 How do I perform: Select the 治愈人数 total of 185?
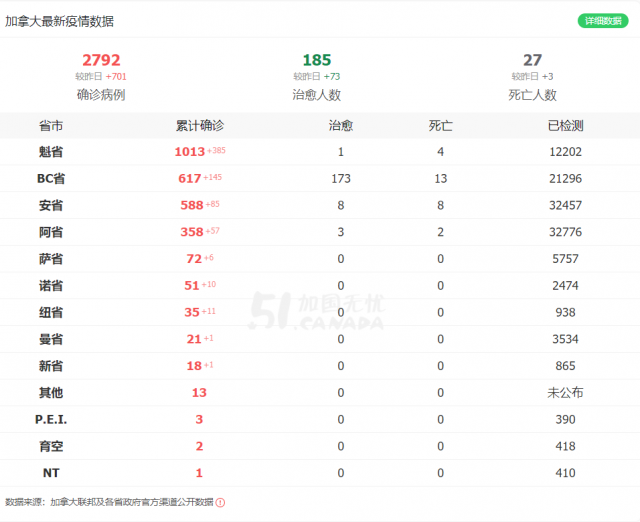tap(316, 60)
